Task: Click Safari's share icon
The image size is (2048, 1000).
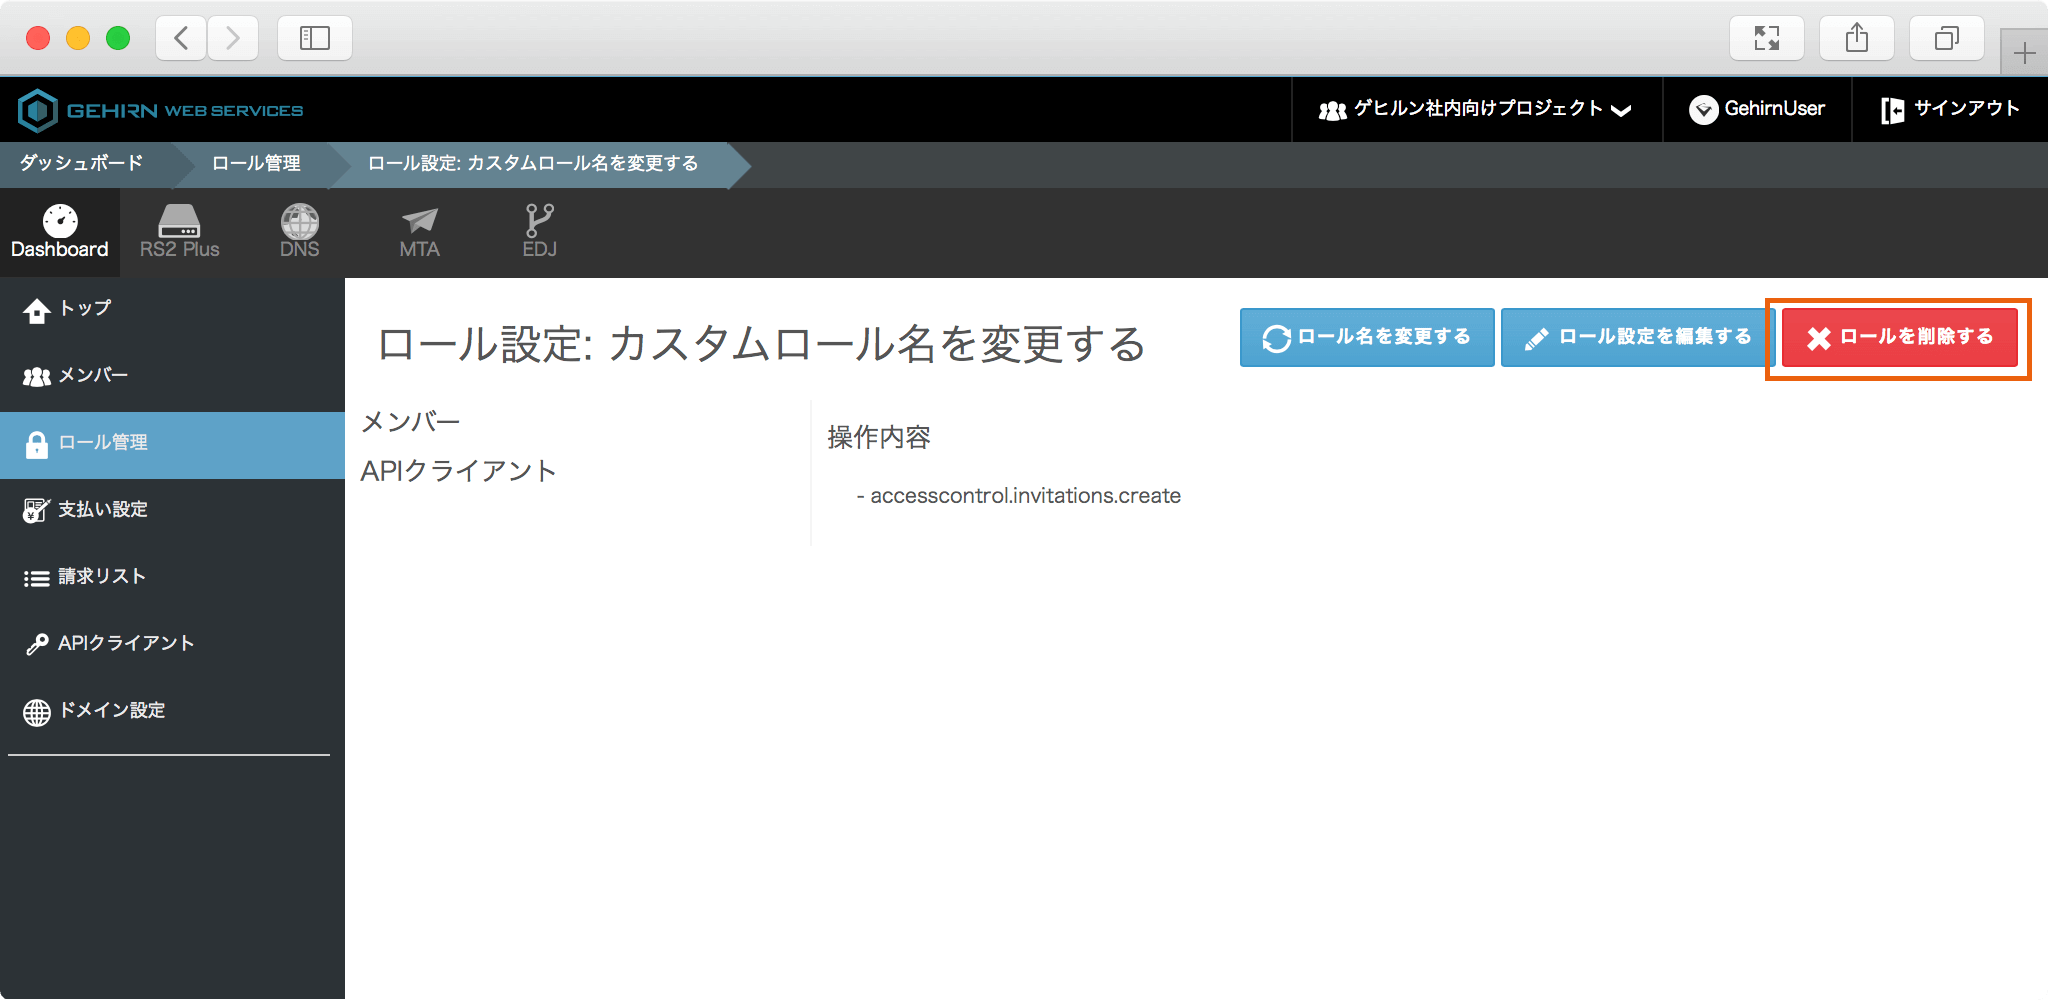Action: (1856, 39)
